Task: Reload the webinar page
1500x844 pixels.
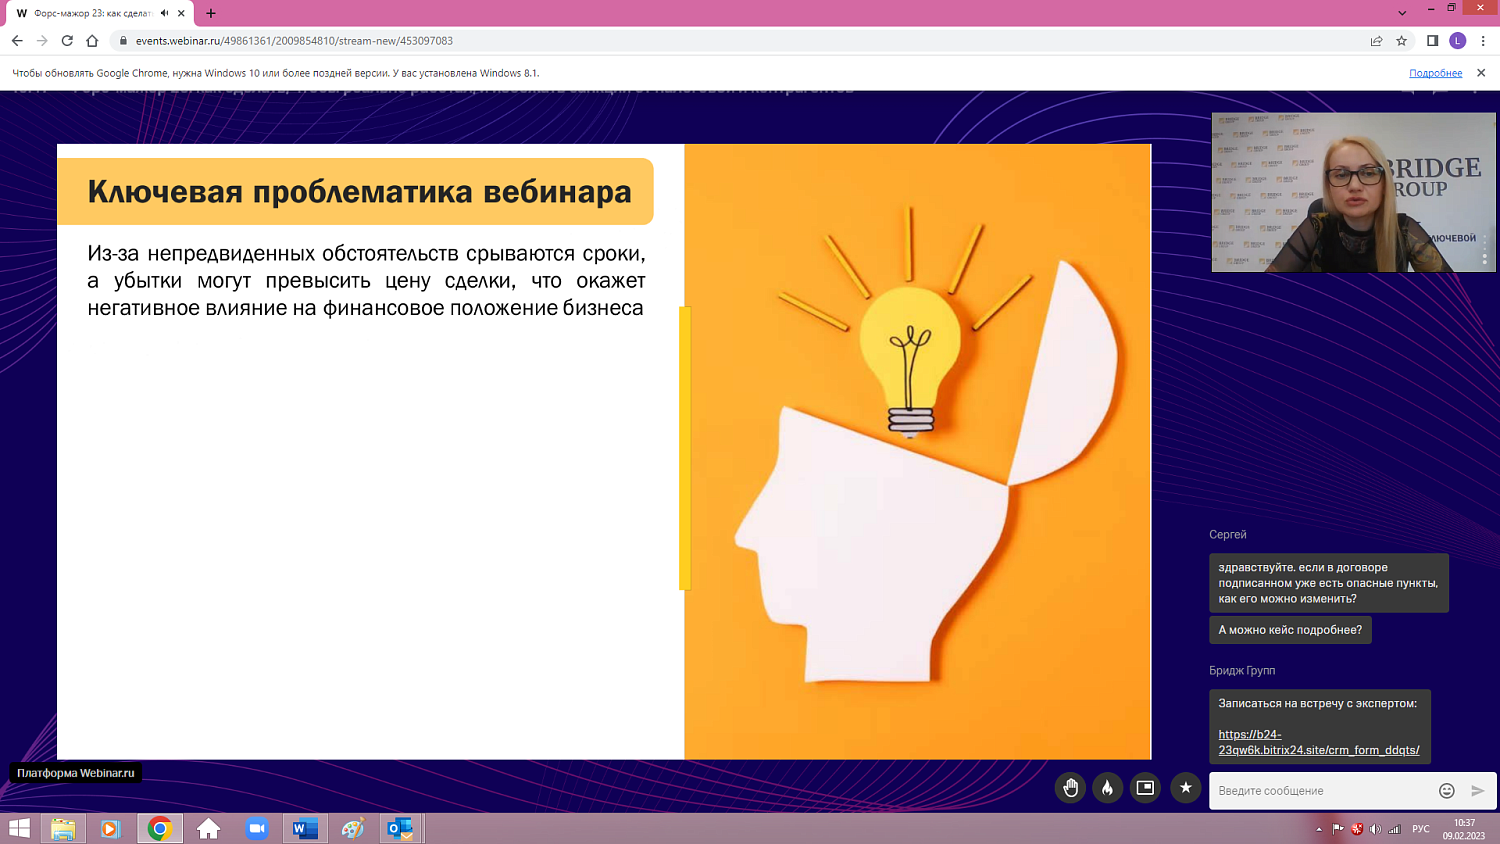Action: coord(67,41)
